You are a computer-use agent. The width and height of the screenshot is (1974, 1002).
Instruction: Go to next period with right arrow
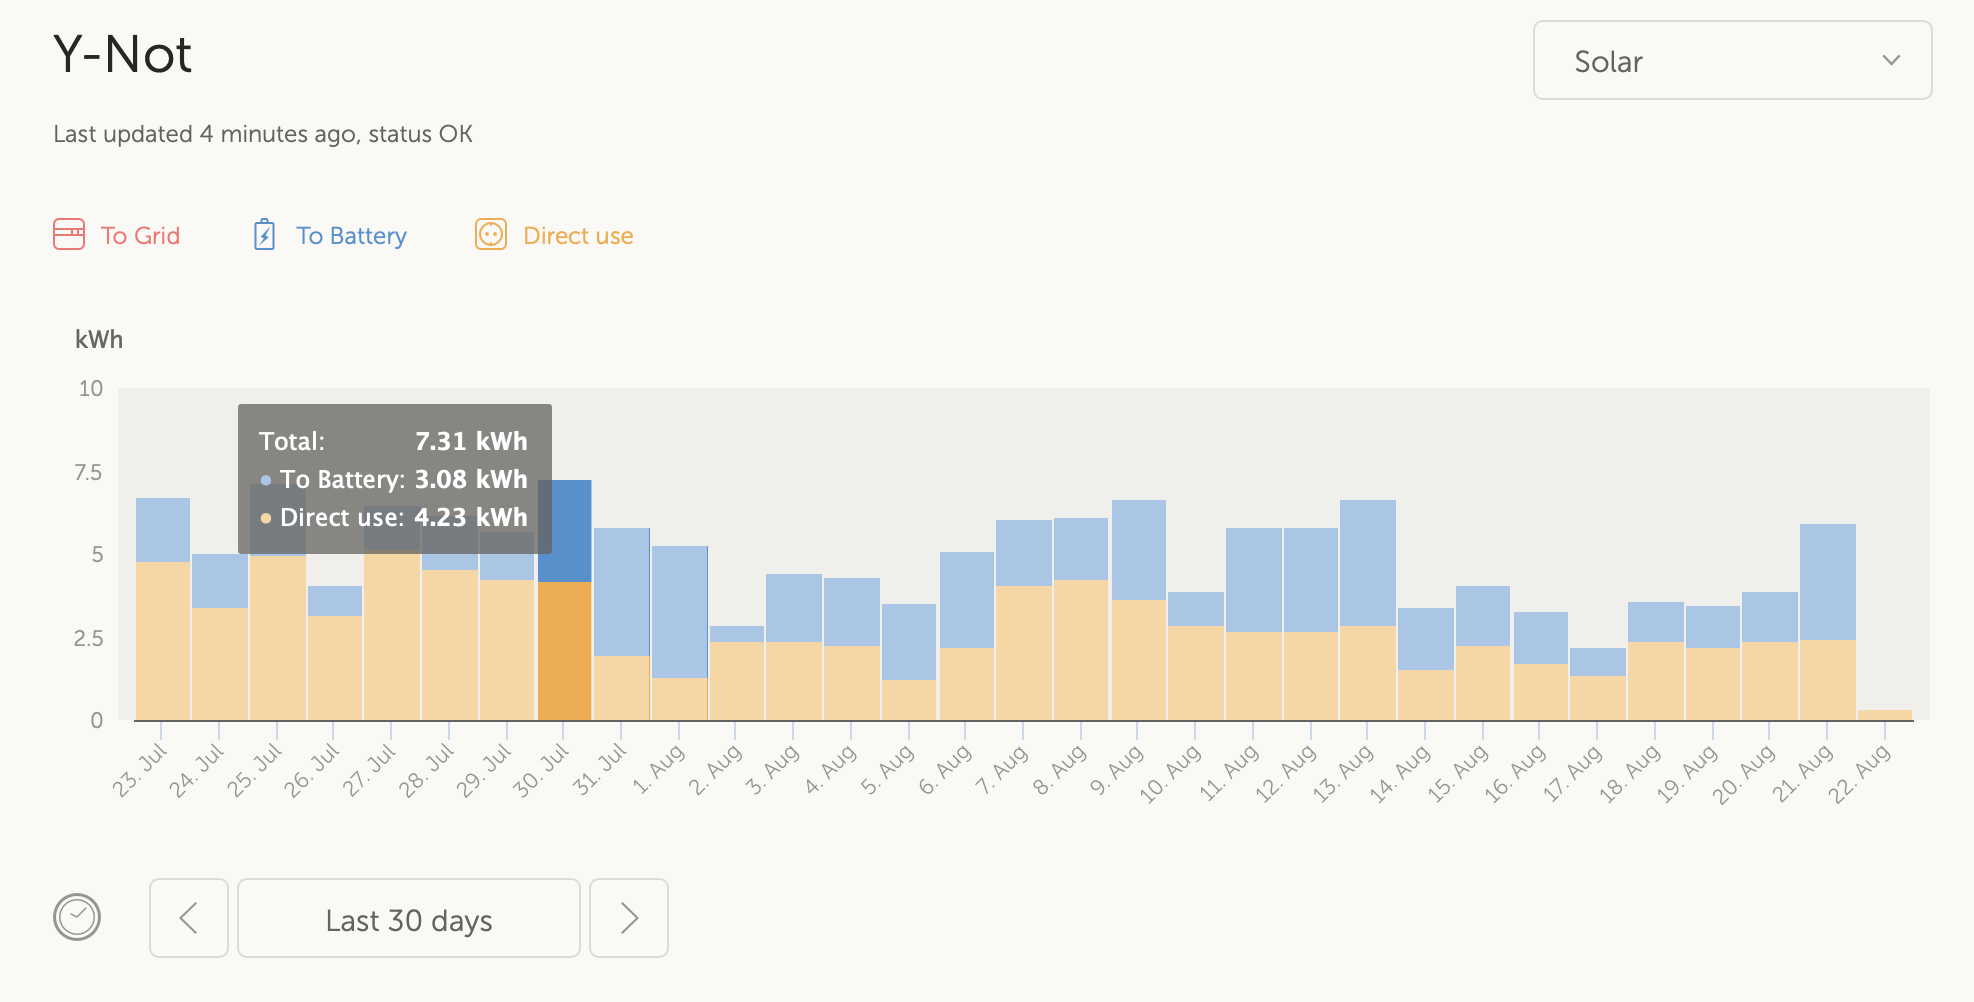(x=629, y=918)
